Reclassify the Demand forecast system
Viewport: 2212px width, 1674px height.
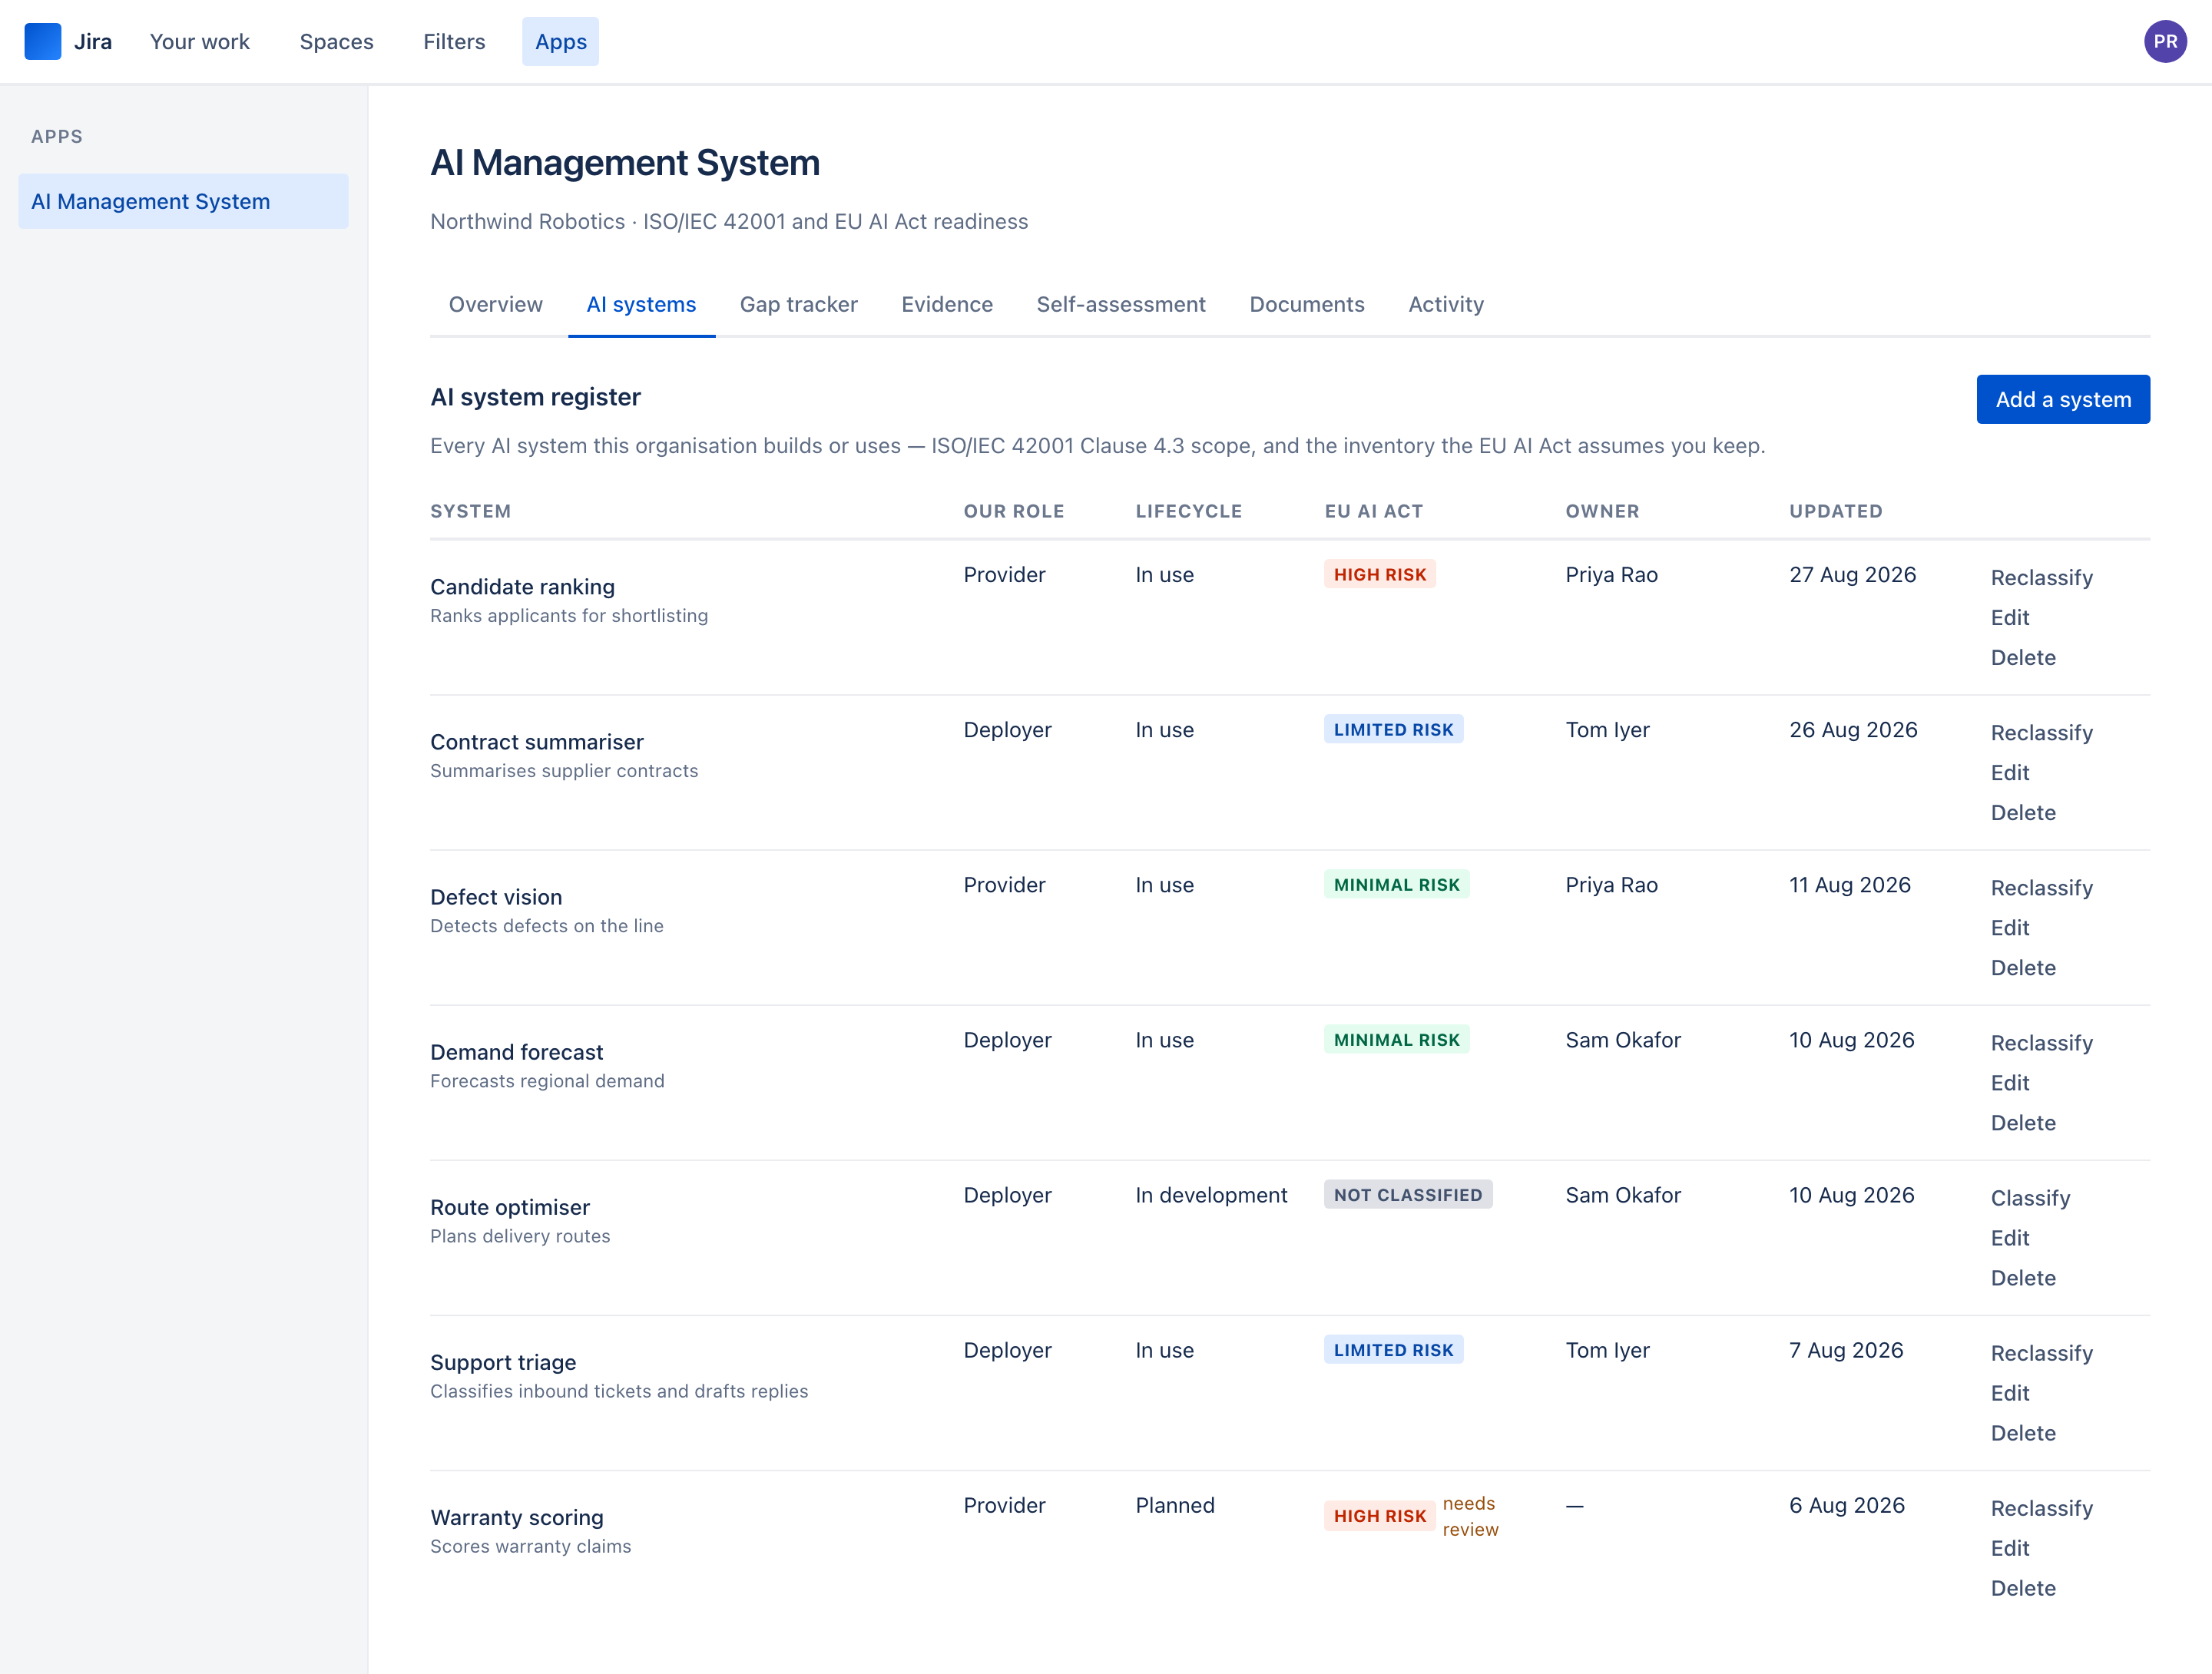point(2041,1043)
